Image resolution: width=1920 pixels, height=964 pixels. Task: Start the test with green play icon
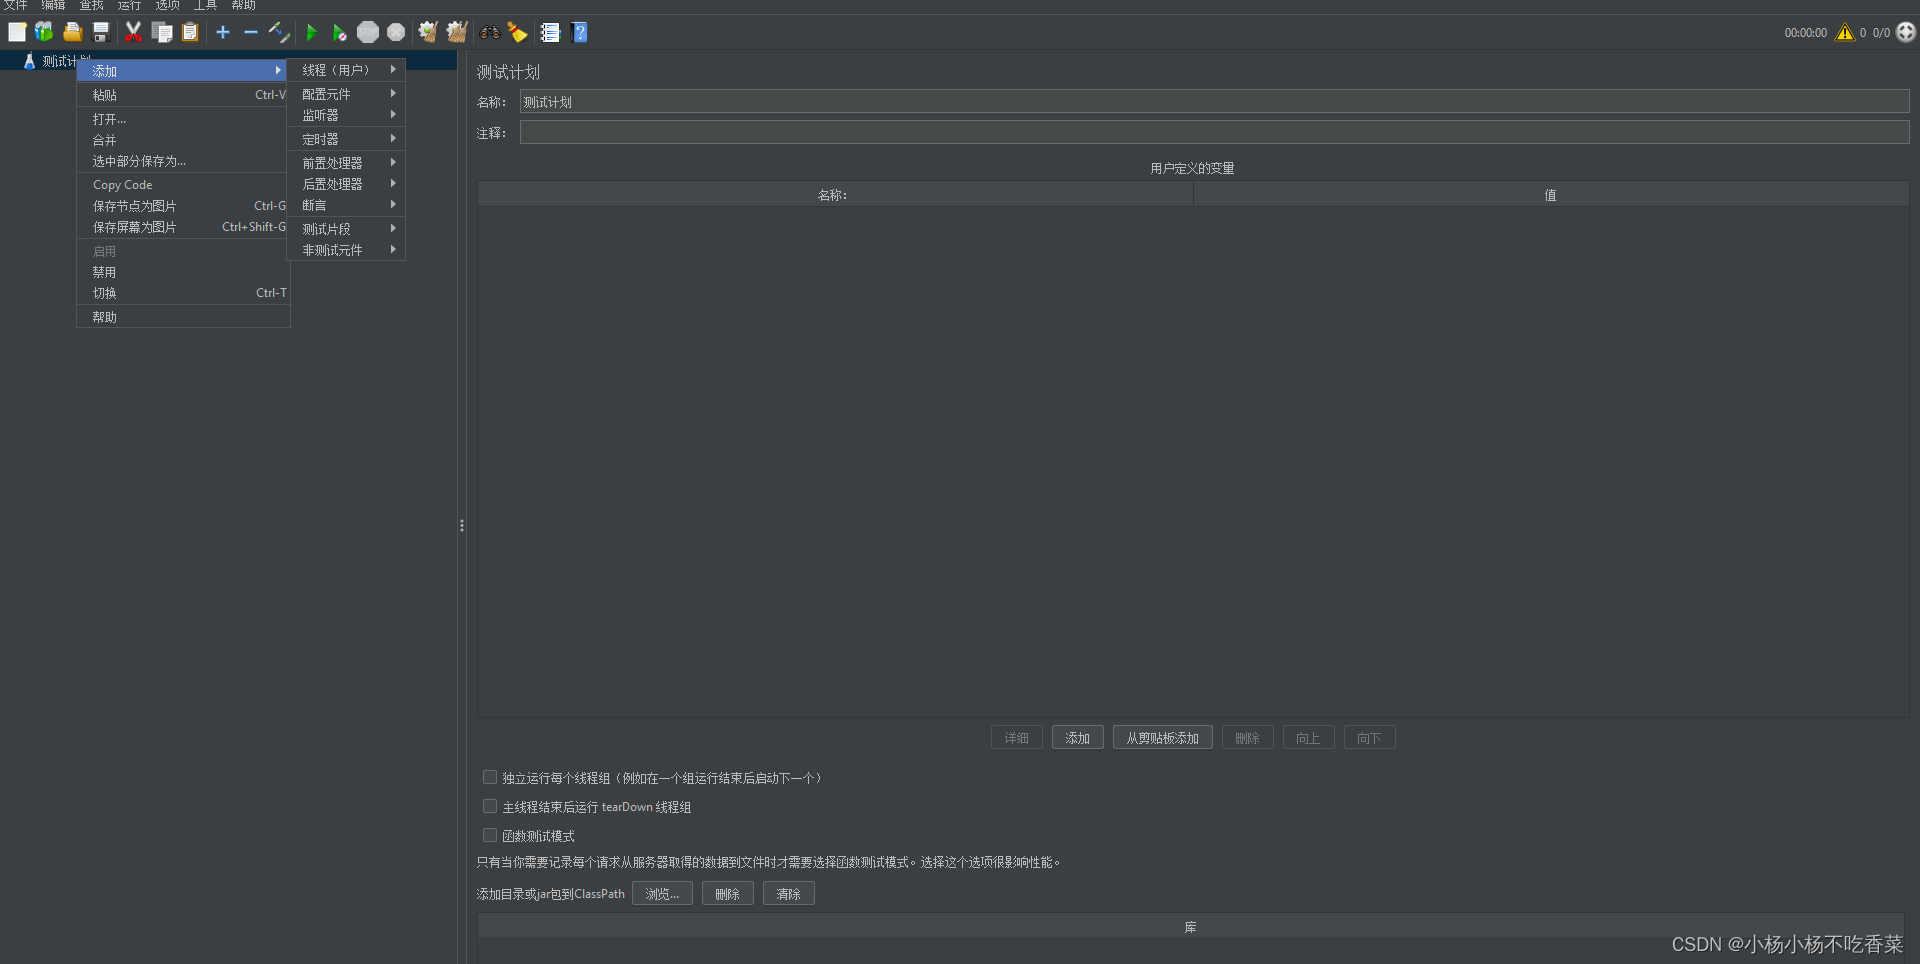[x=311, y=32]
